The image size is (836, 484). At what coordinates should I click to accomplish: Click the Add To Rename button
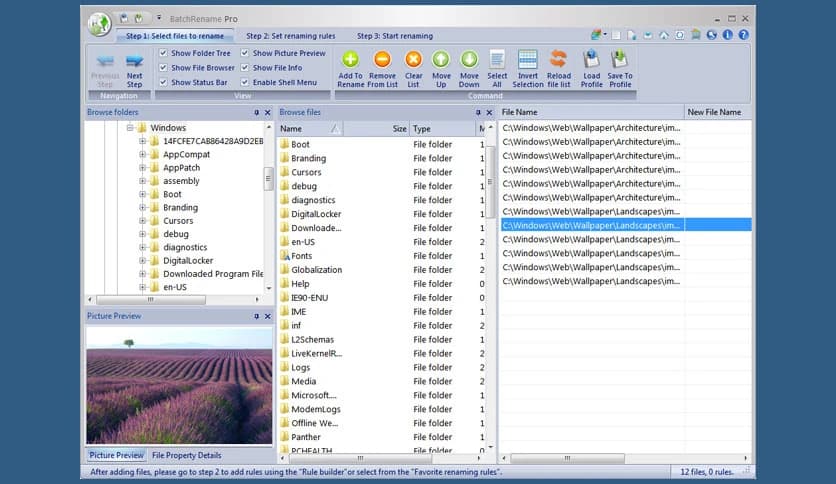click(x=350, y=69)
